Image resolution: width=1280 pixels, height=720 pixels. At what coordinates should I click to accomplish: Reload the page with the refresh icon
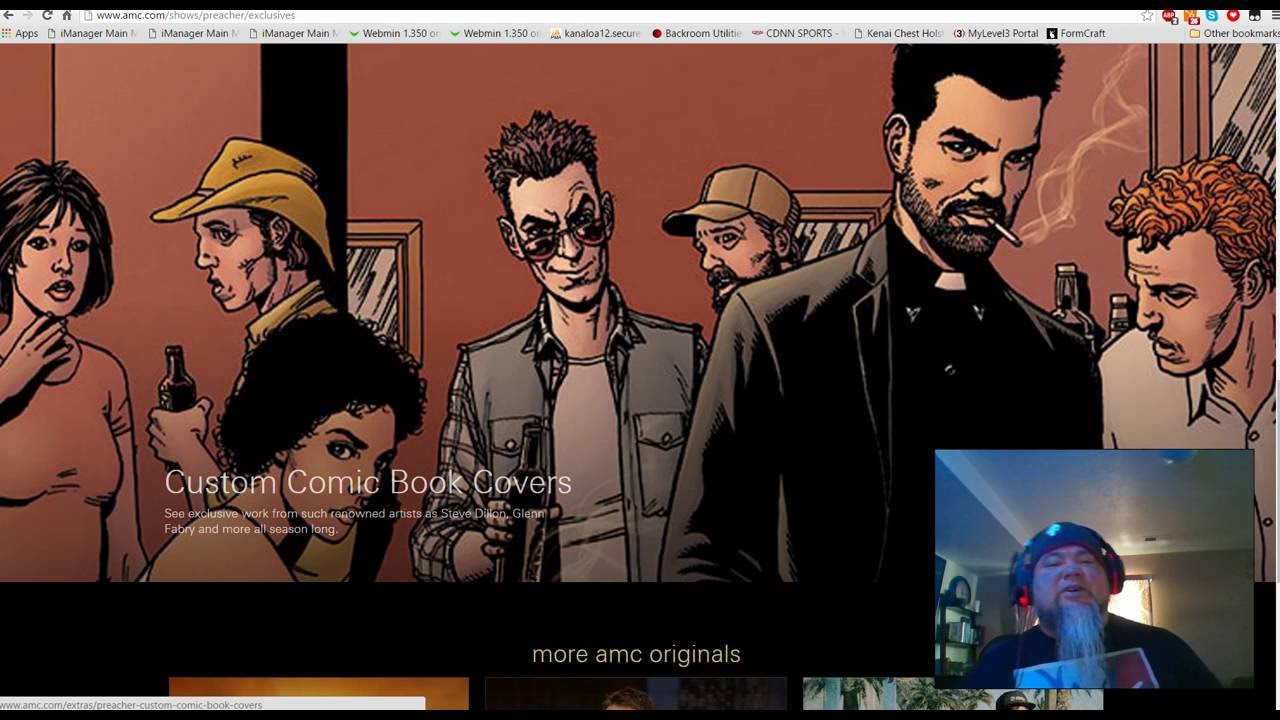tap(47, 15)
